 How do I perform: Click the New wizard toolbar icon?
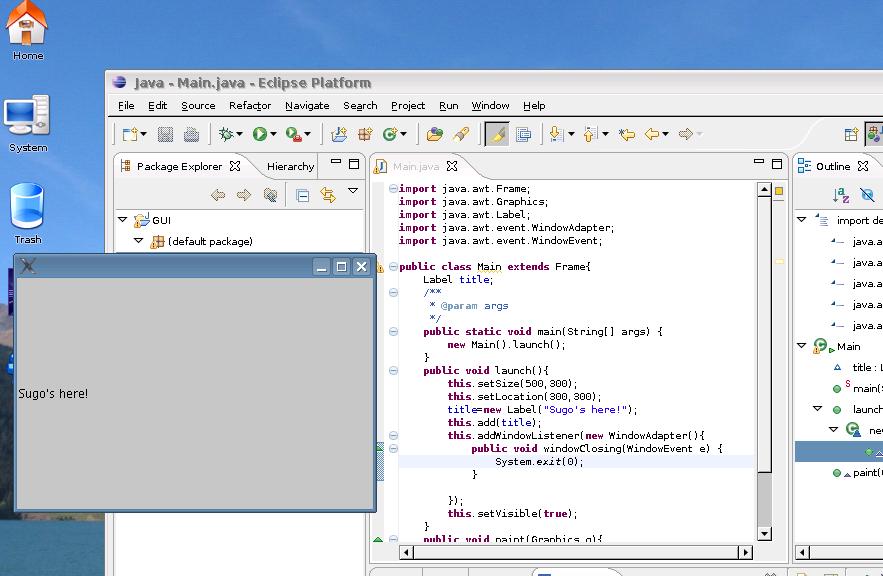coord(131,134)
